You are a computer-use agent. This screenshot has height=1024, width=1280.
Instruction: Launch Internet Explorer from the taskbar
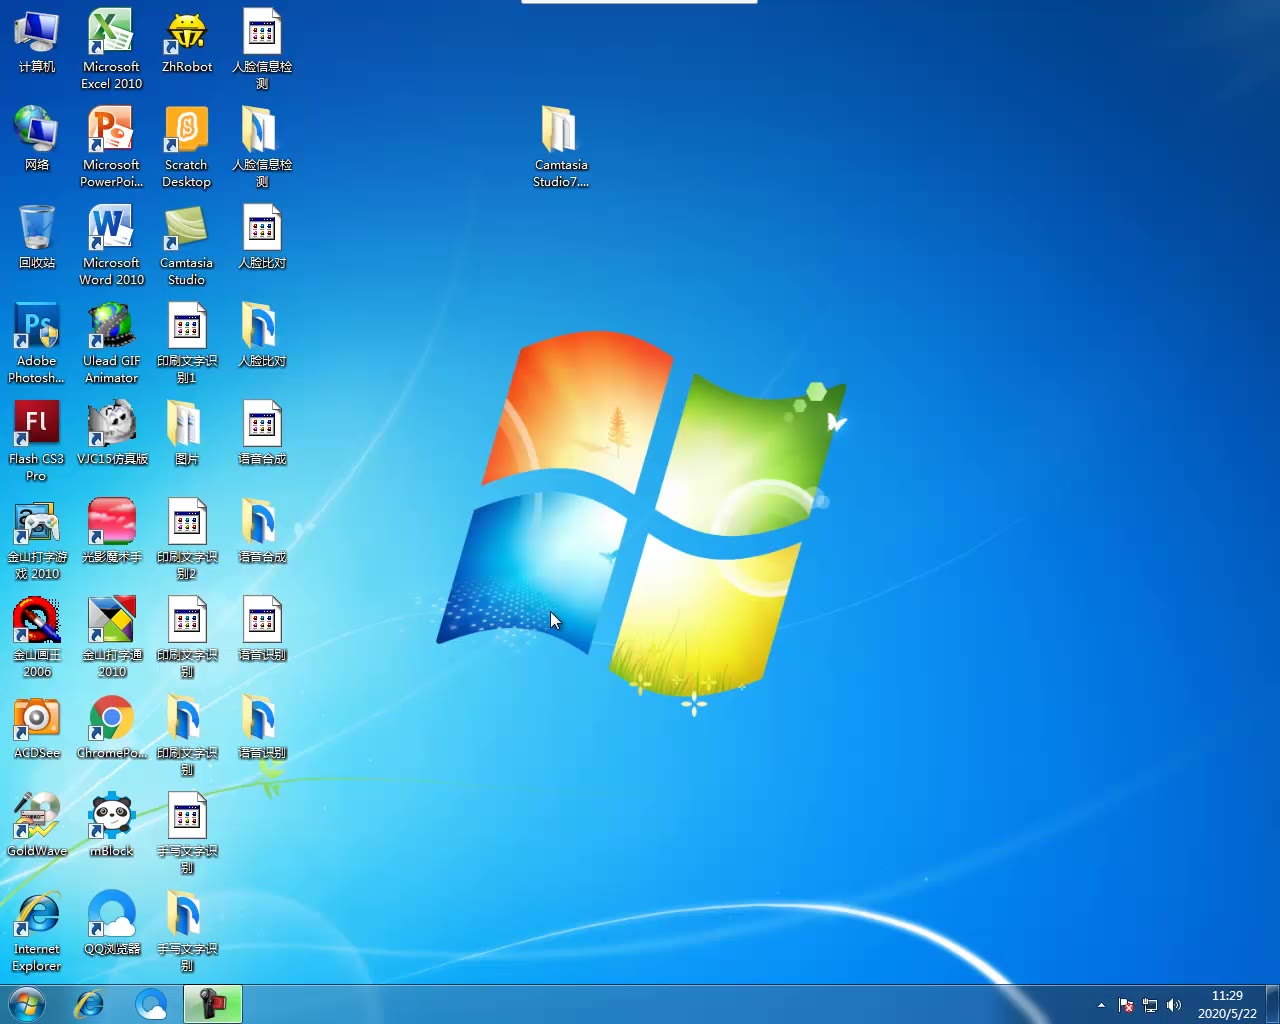pos(89,1004)
